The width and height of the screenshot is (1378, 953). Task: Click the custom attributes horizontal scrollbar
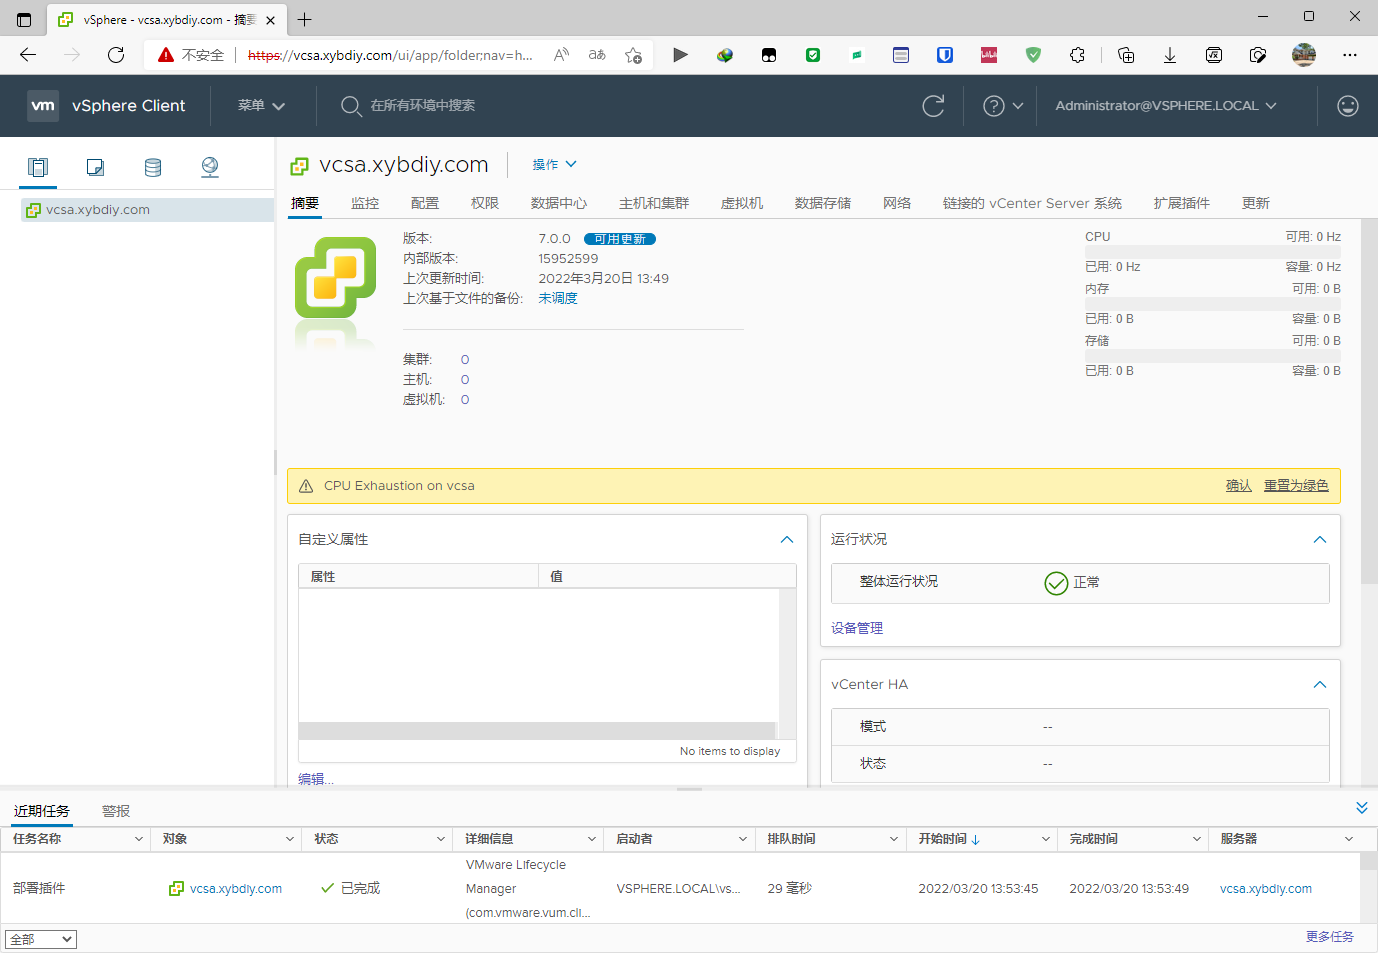point(537,731)
